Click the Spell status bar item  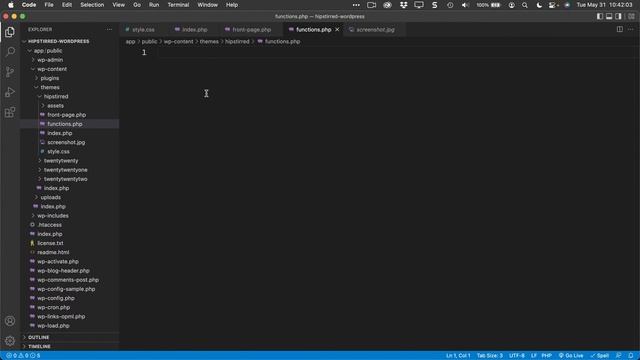click(x=600, y=356)
